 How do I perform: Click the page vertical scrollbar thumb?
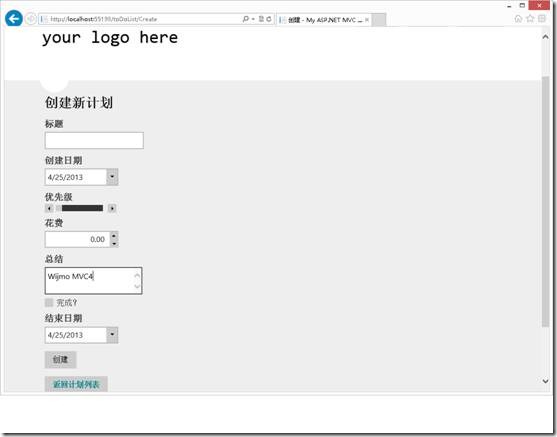point(546,201)
